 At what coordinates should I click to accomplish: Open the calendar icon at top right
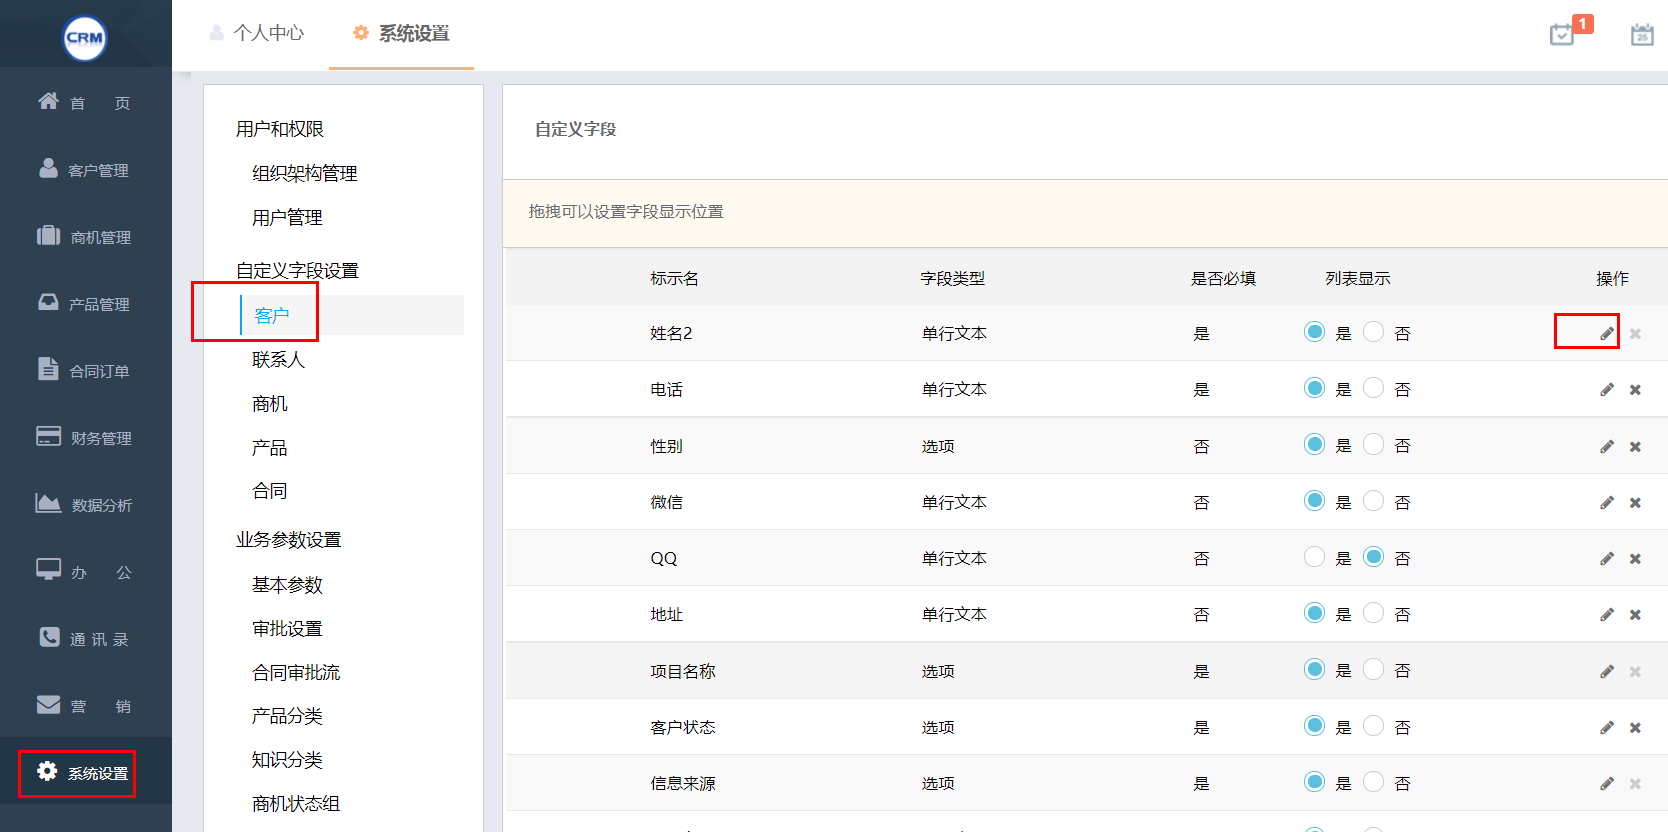[1642, 35]
